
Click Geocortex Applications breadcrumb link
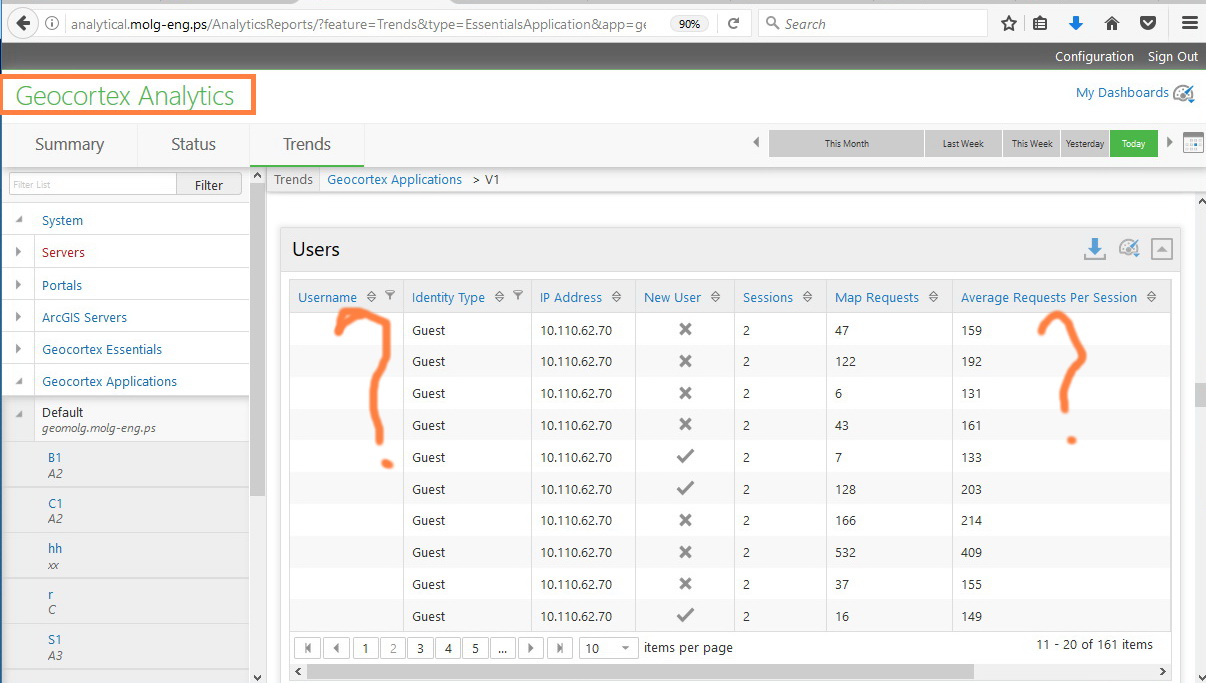(x=395, y=180)
